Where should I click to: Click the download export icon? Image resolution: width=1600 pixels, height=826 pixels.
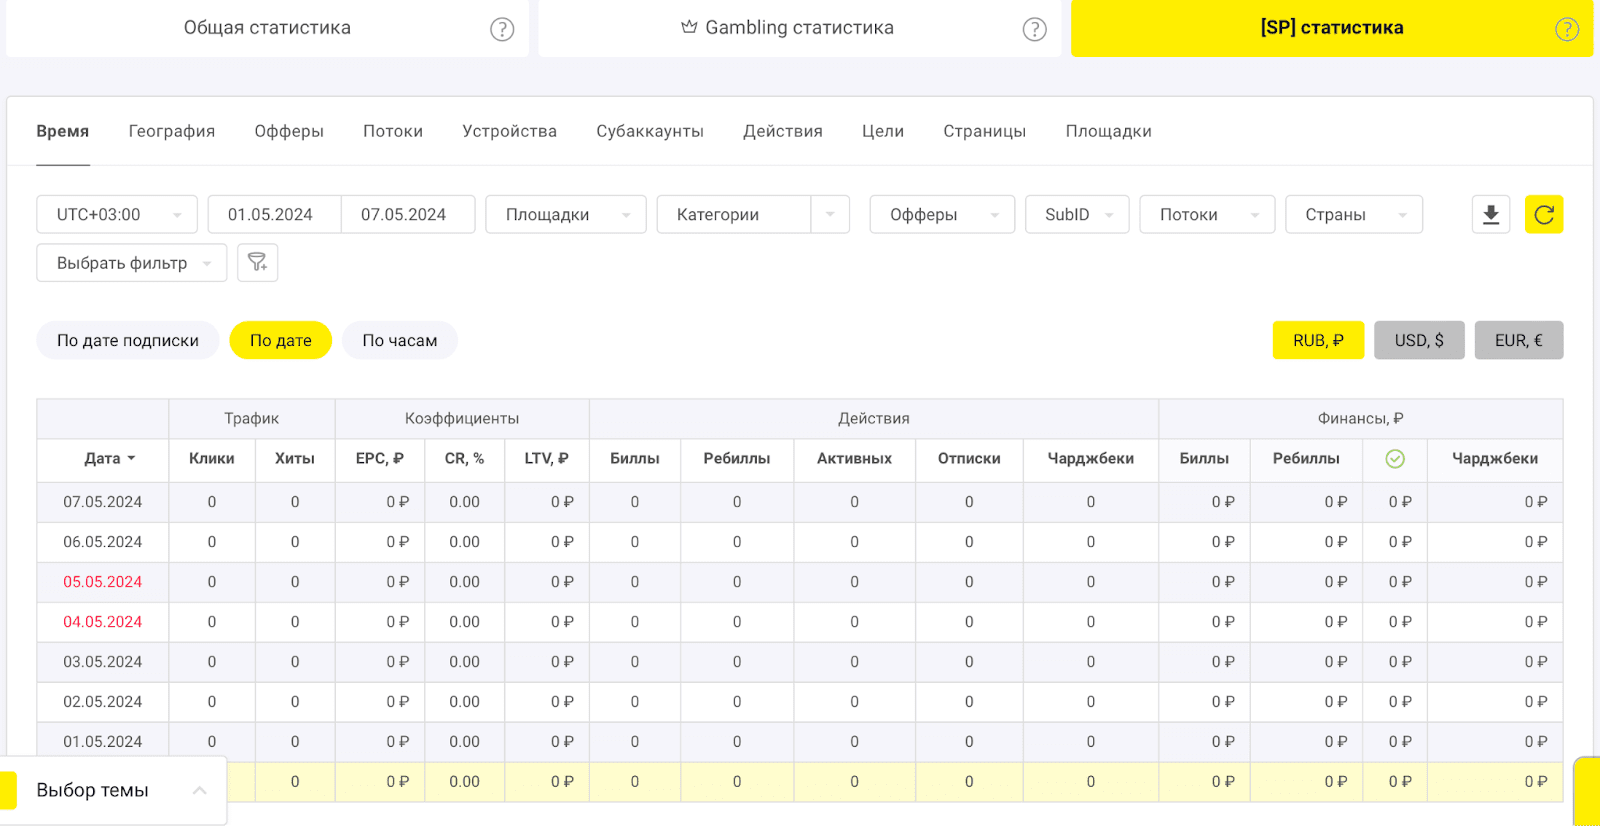1490,215
